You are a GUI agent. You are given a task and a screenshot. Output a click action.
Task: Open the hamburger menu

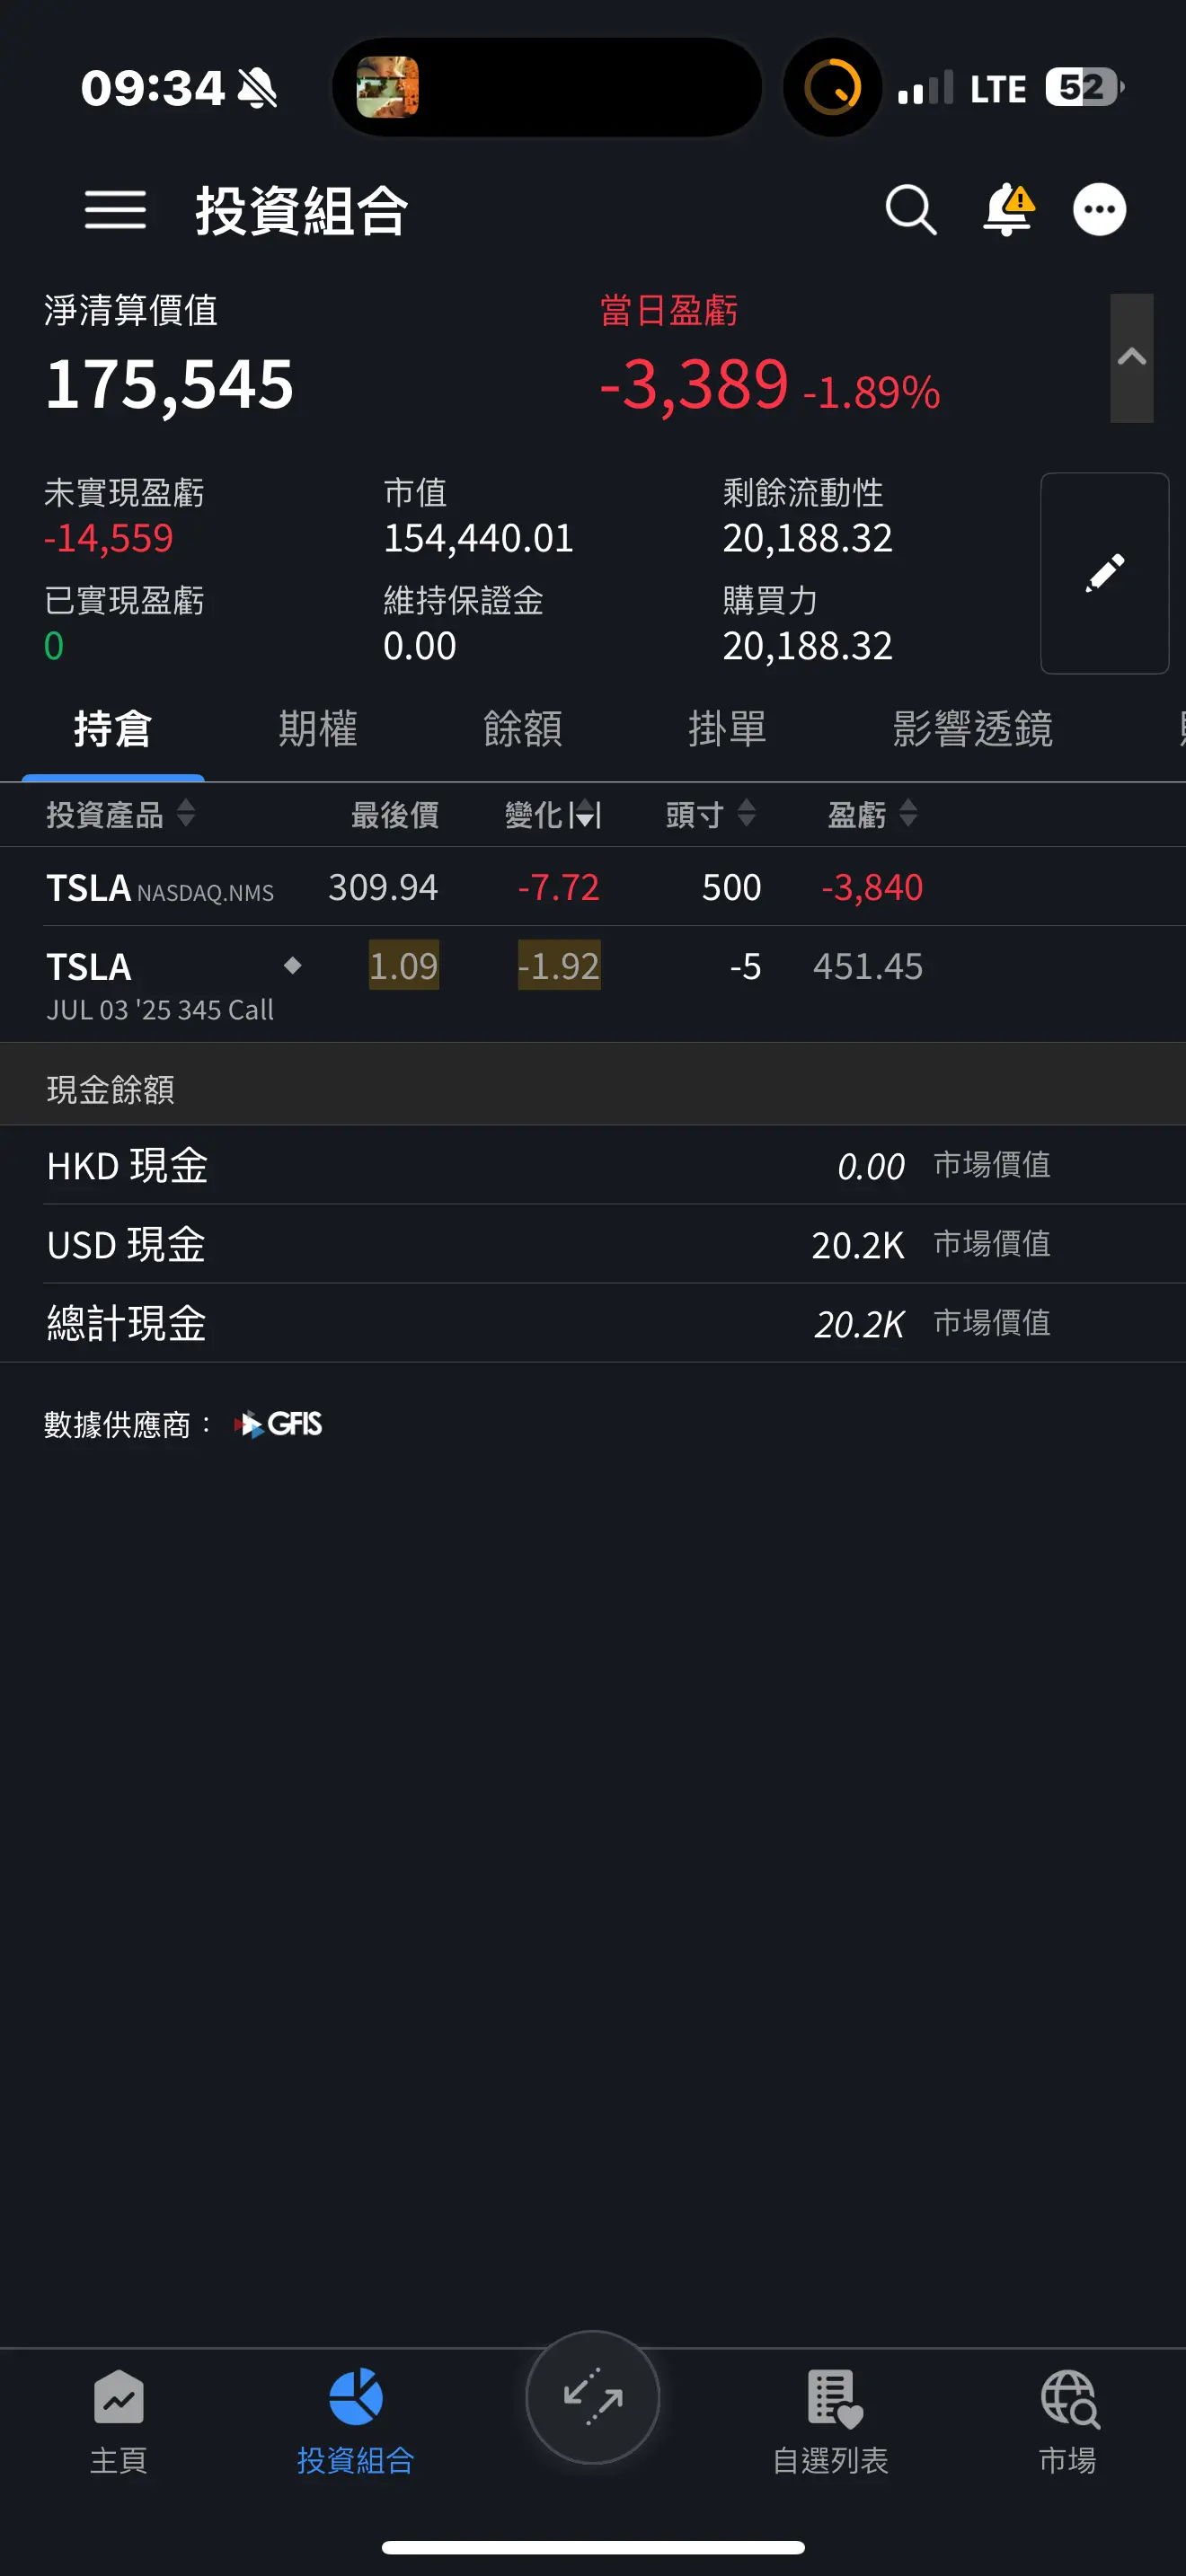(115, 210)
